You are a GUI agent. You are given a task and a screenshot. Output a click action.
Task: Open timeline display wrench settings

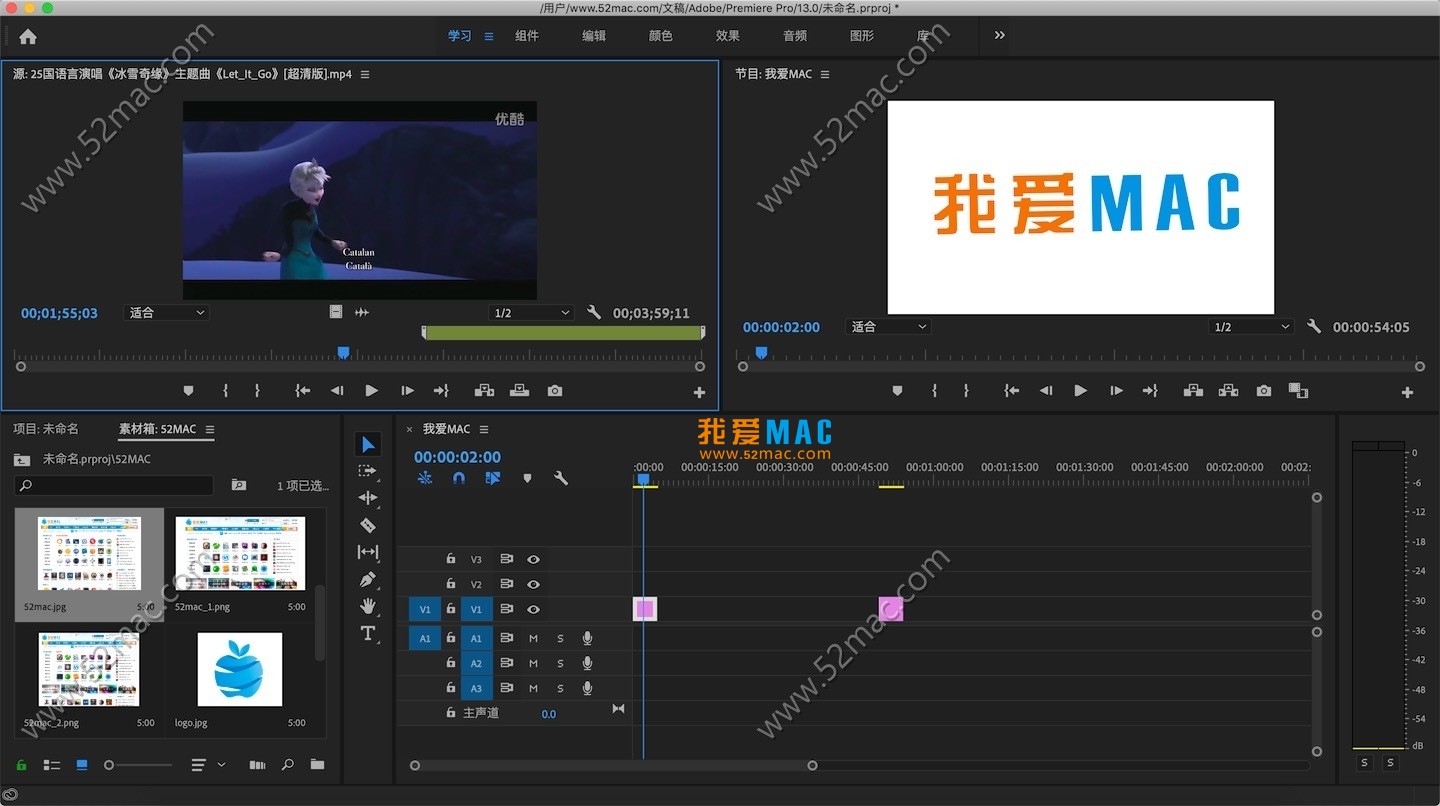561,479
